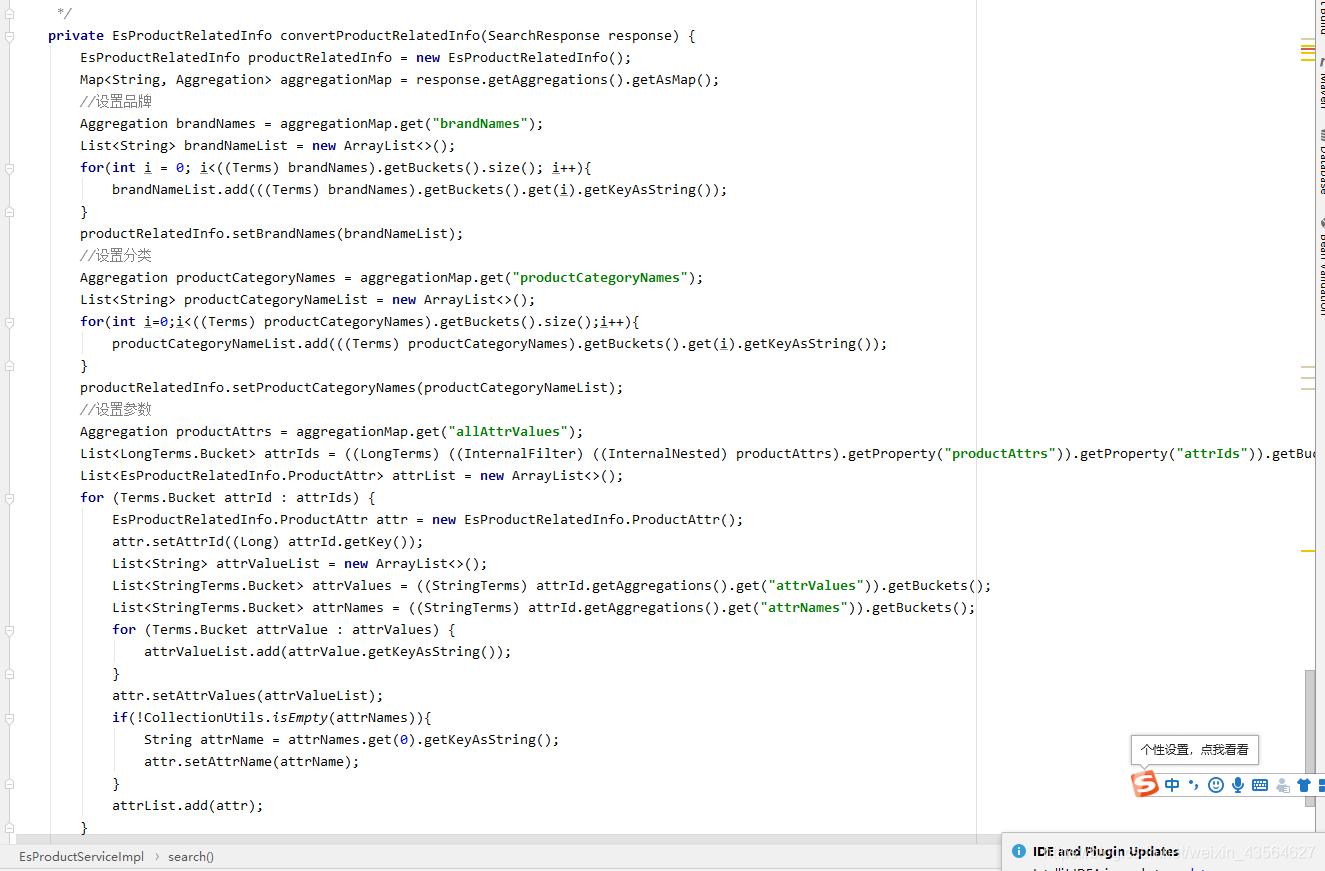Click the Sogou input method S logo
The image size is (1325, 871).
[x=1145, y=784]
